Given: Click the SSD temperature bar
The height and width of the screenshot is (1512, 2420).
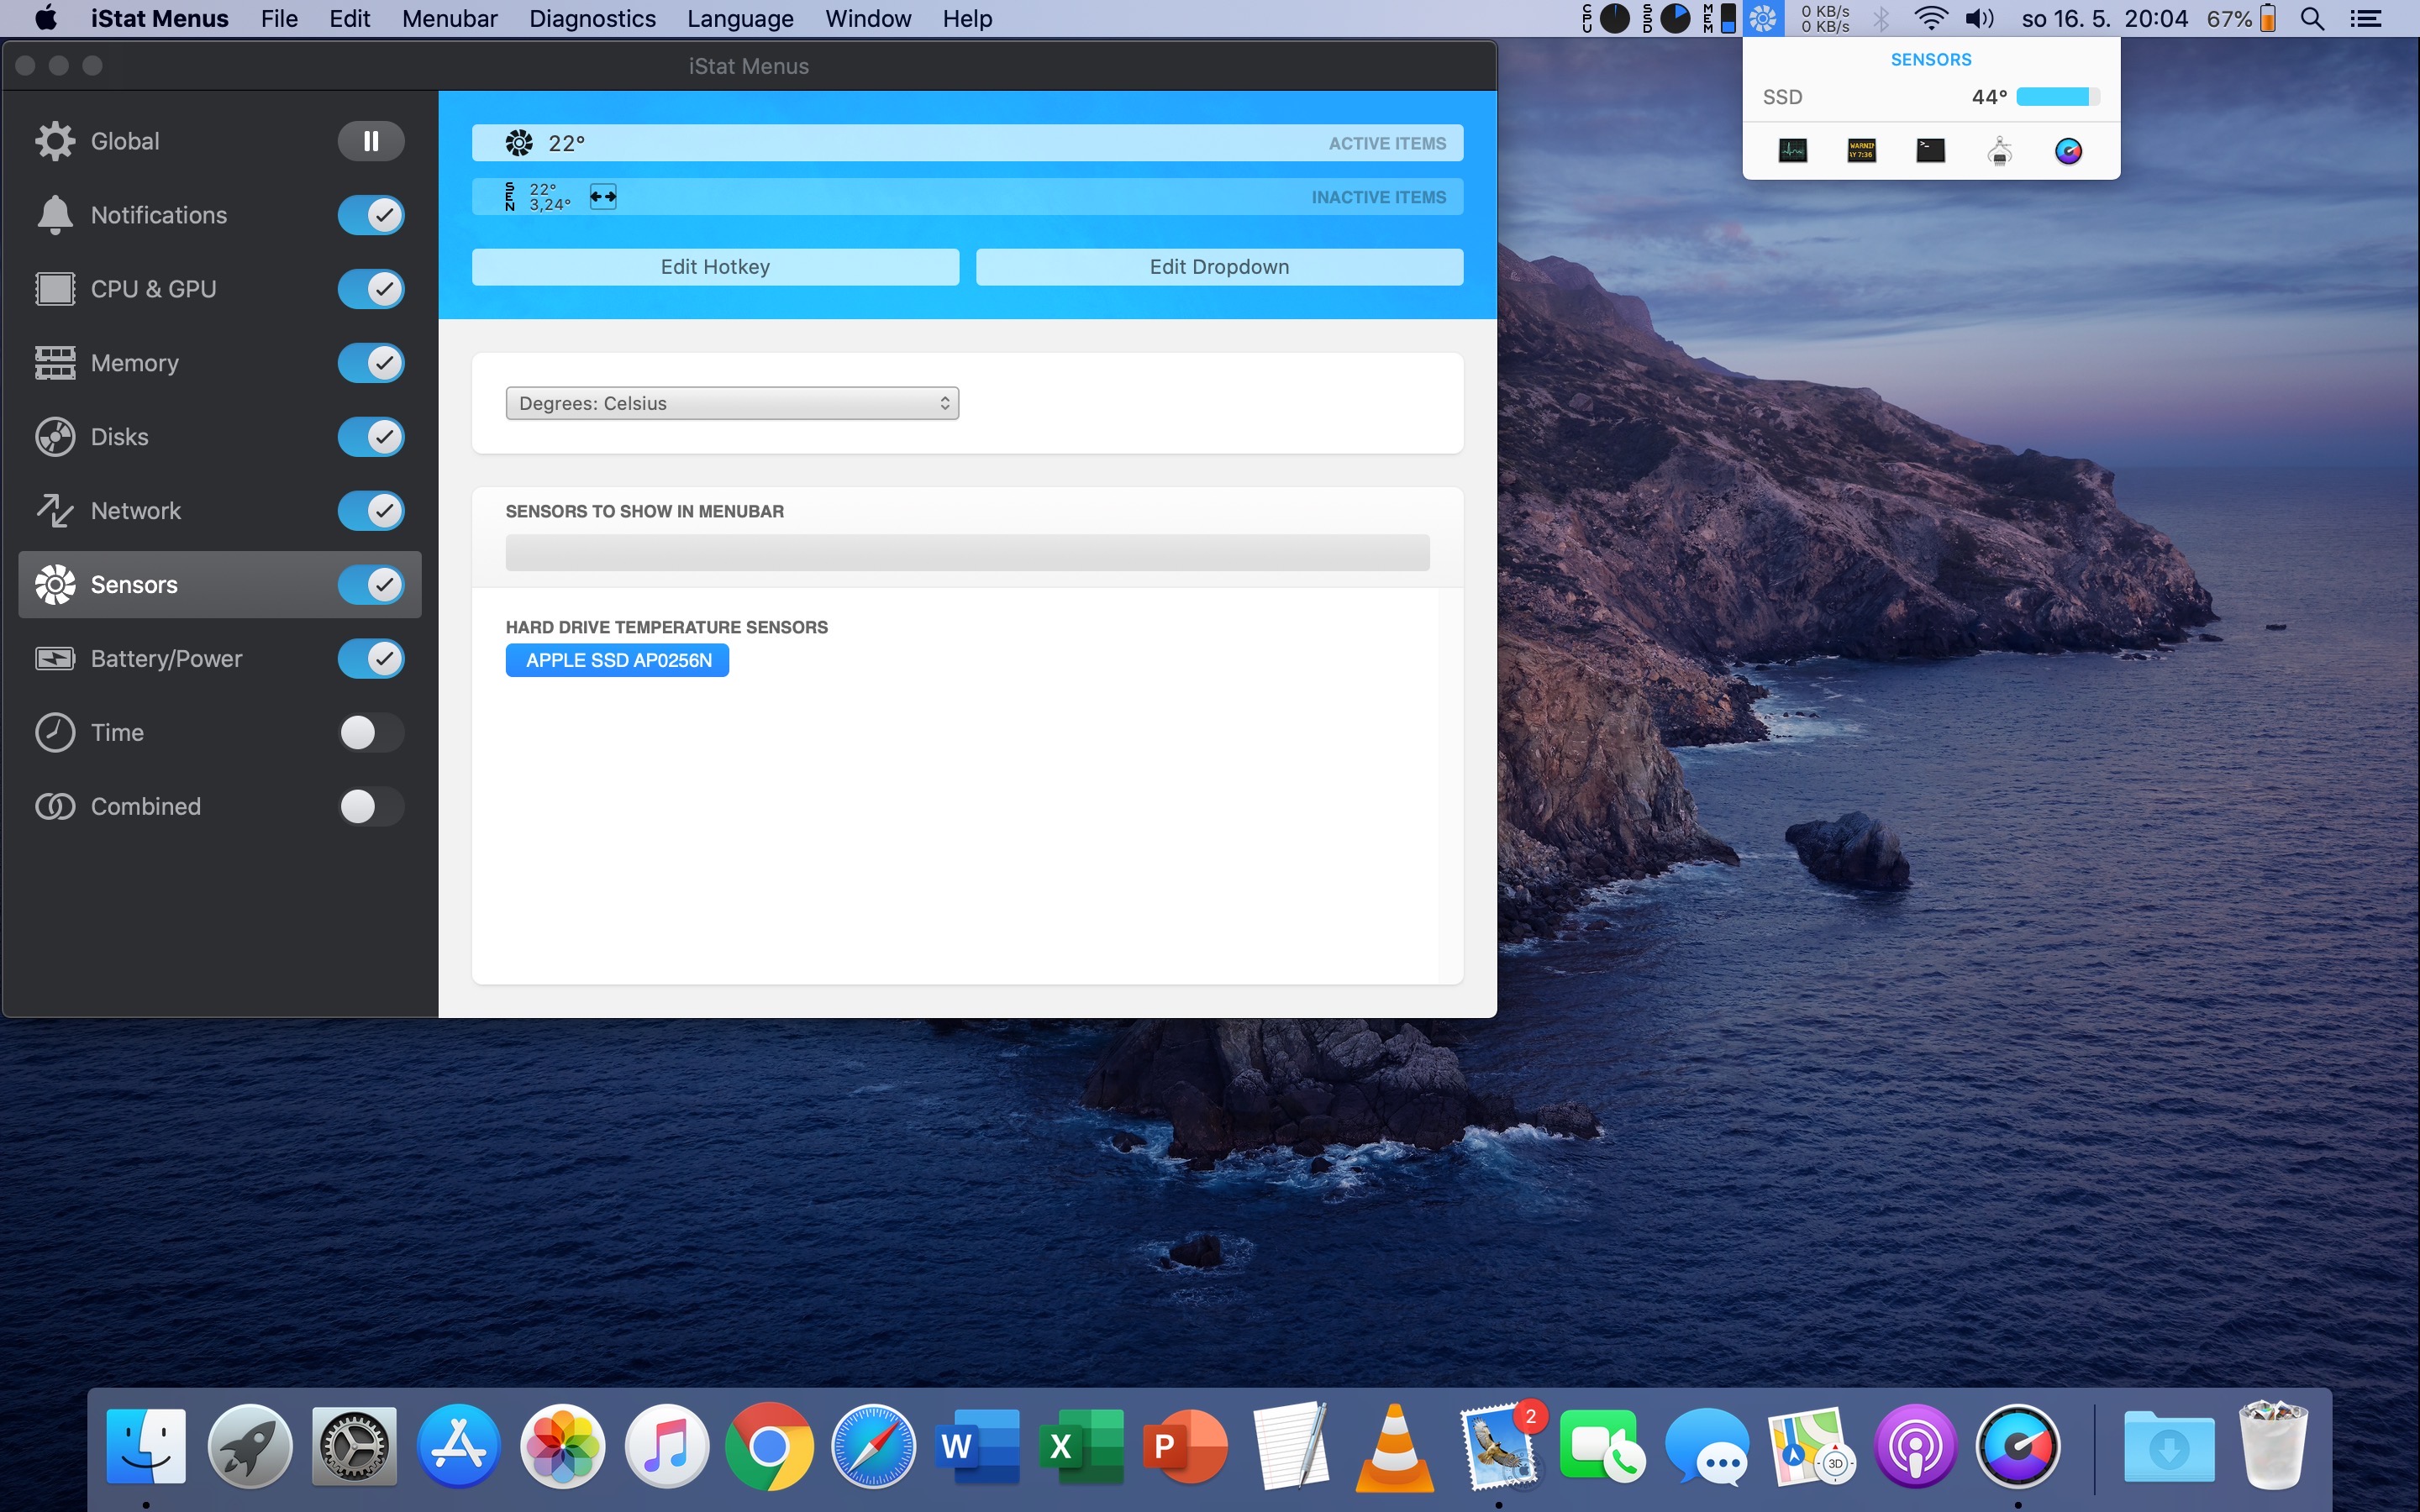Looking at the screenshot, I should pos(2057,97).
